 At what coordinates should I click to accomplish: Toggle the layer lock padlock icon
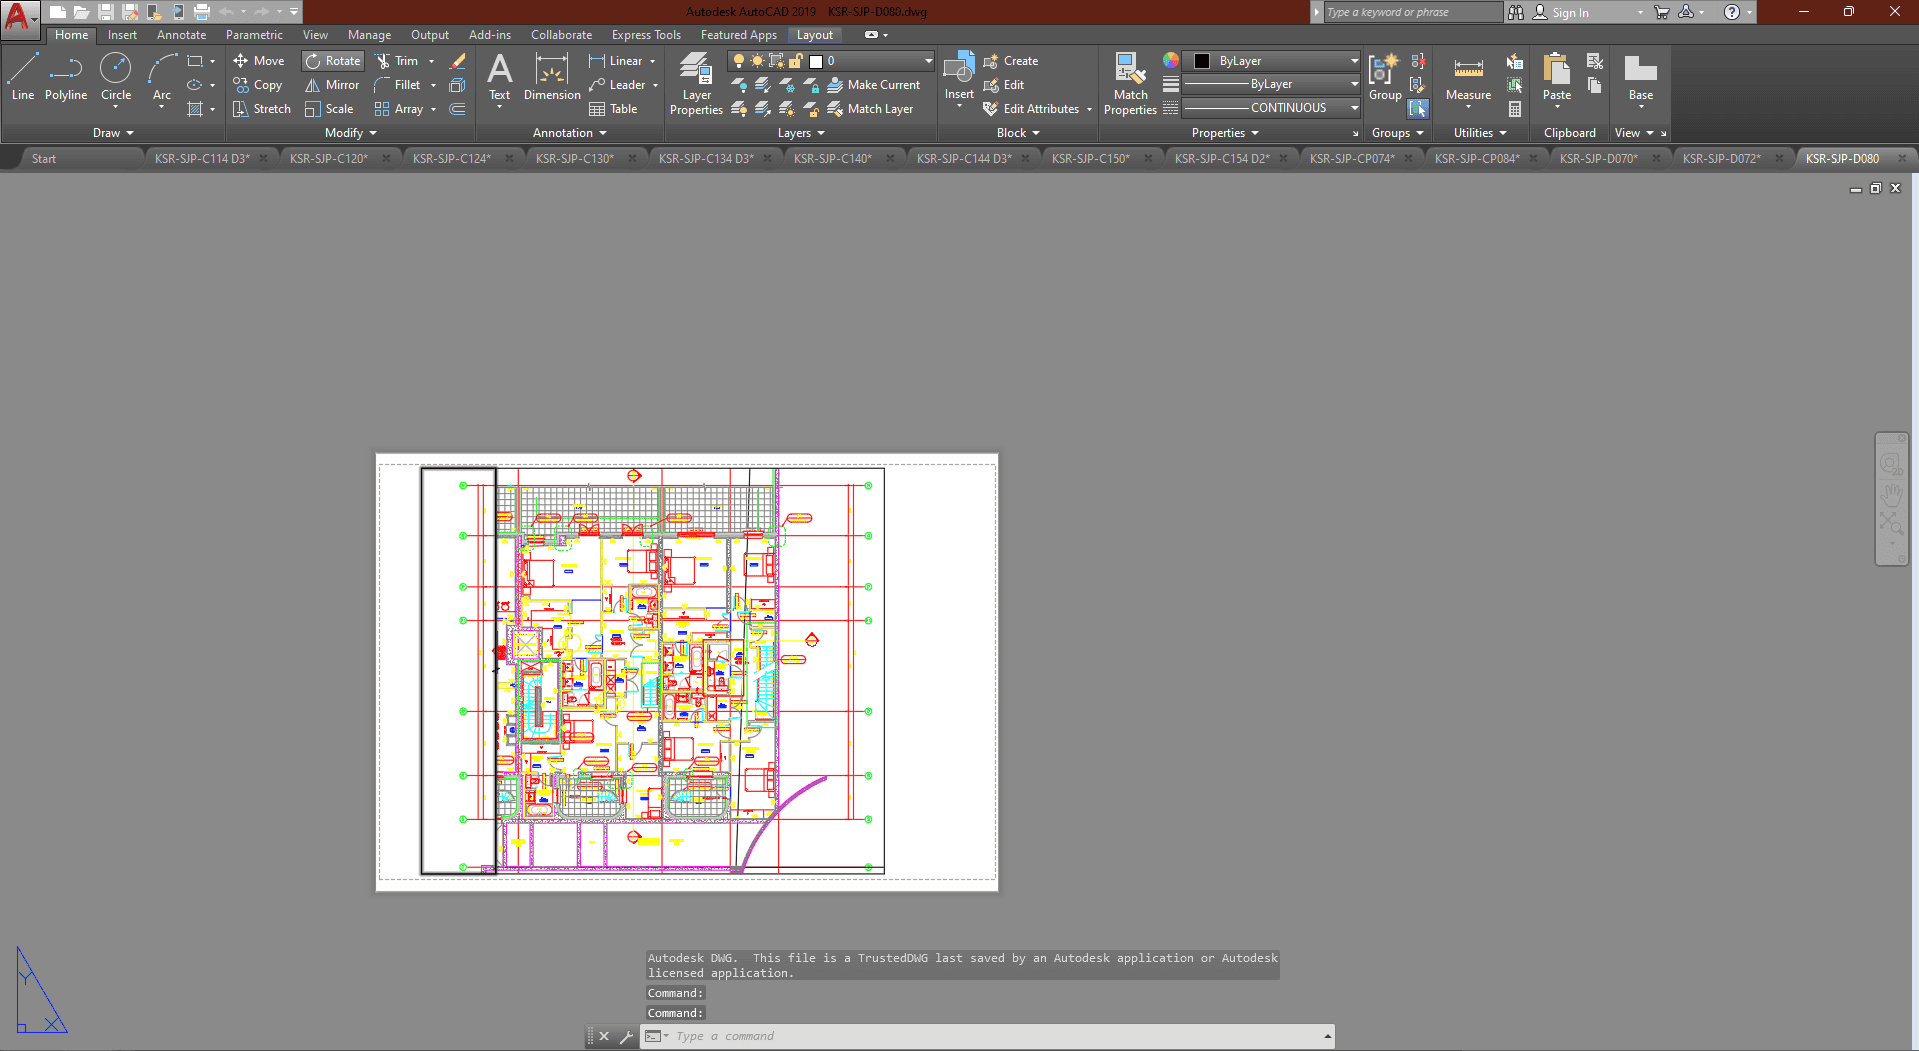coord(796,61)
